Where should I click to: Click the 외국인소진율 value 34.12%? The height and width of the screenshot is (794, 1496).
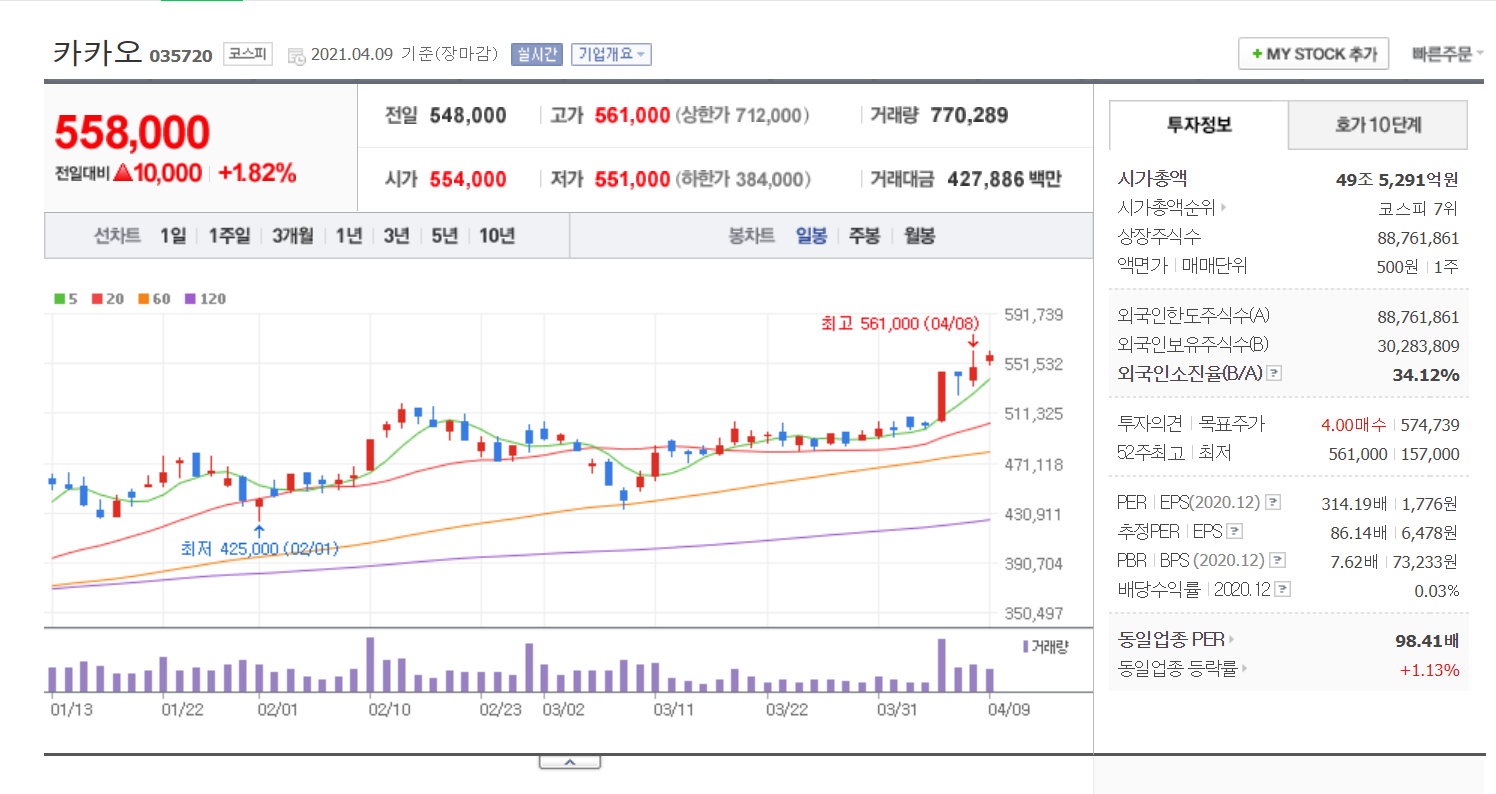(1426, 375)
